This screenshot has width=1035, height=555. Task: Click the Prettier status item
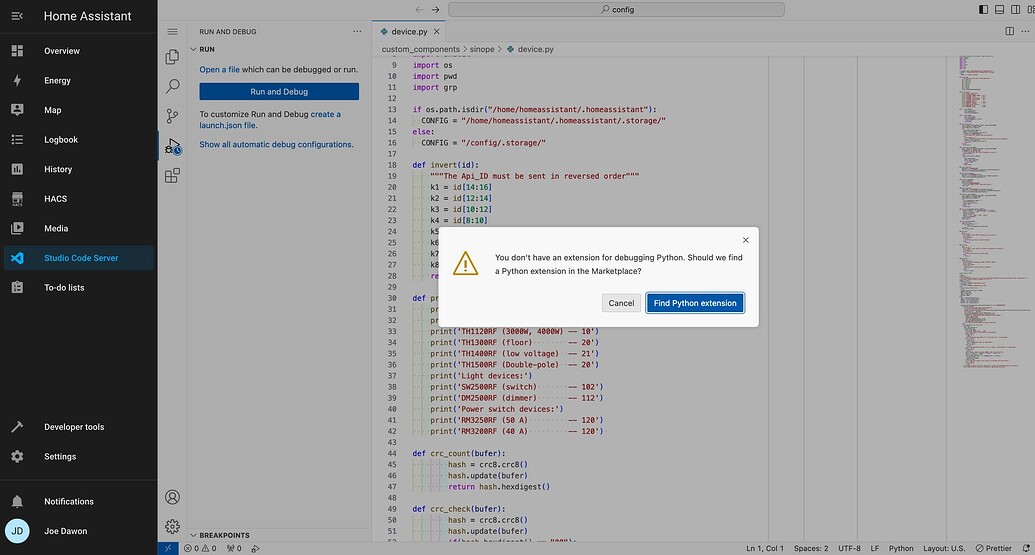(993, 548)
